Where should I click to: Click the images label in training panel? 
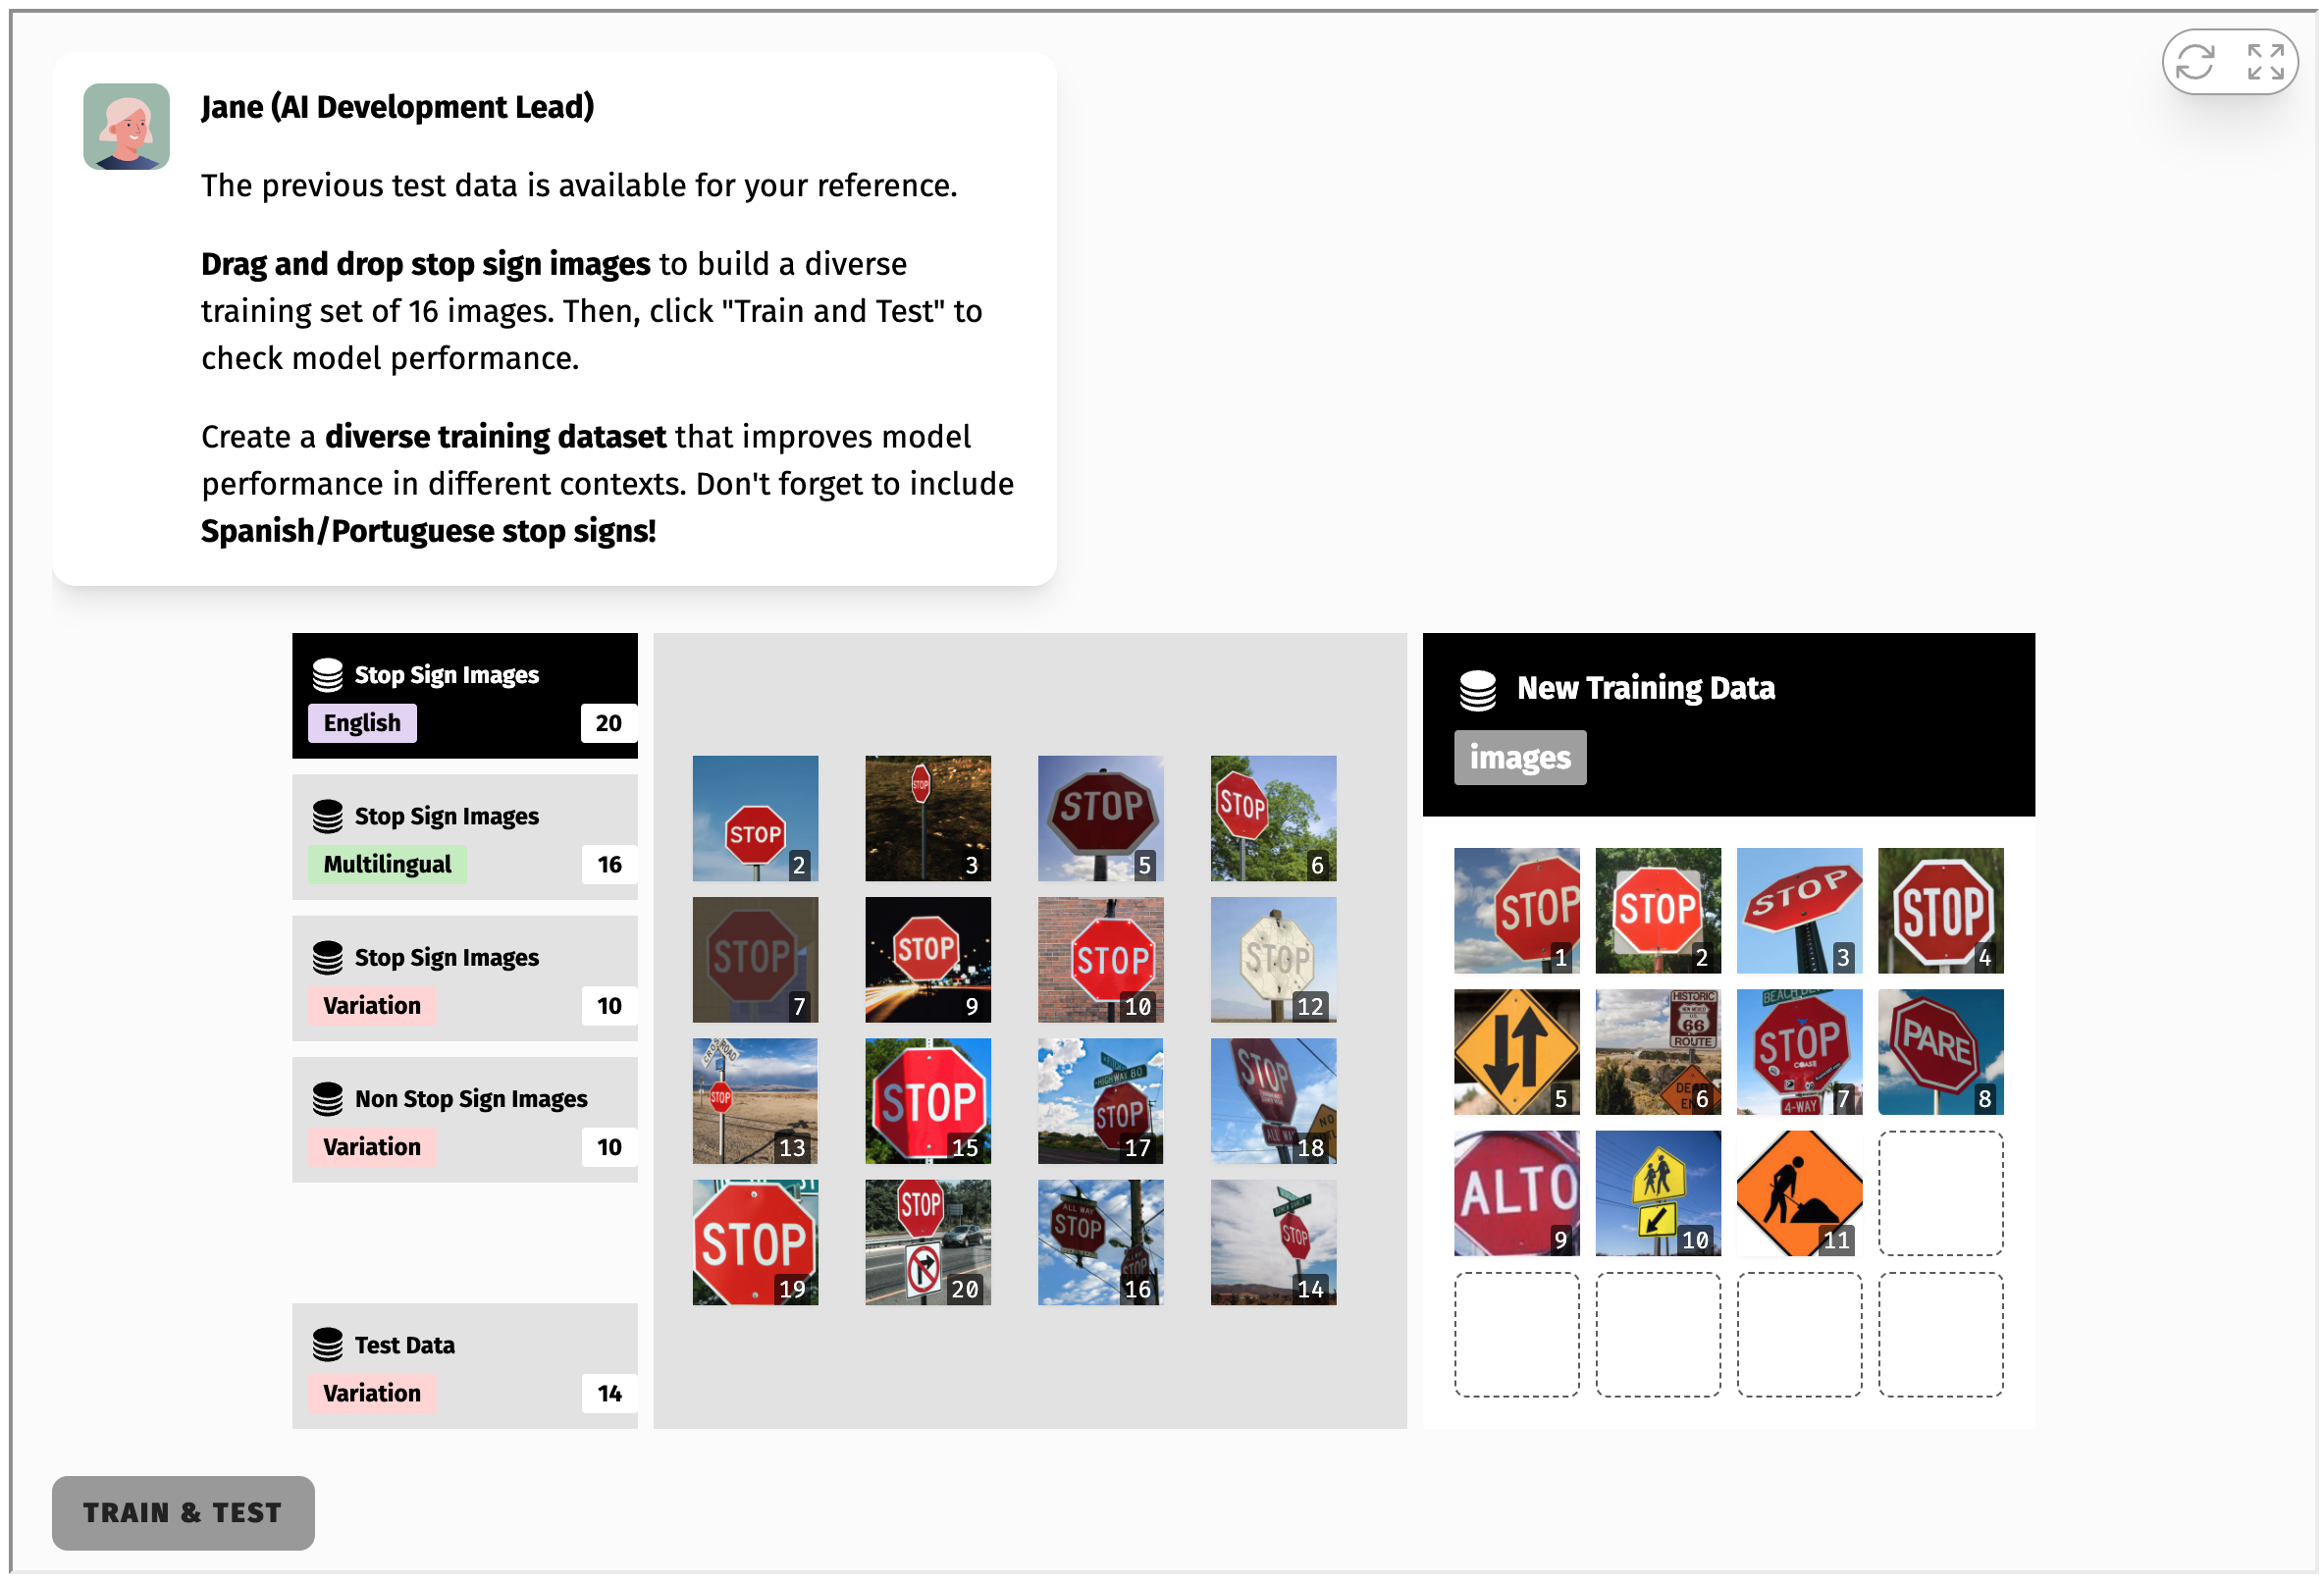pyautogui.click(x=1520, y=758)
